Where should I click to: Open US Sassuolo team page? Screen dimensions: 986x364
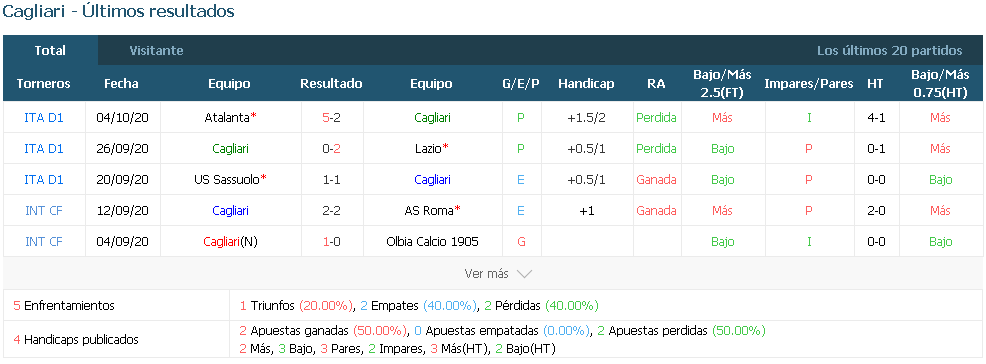(x=227, y=179)
